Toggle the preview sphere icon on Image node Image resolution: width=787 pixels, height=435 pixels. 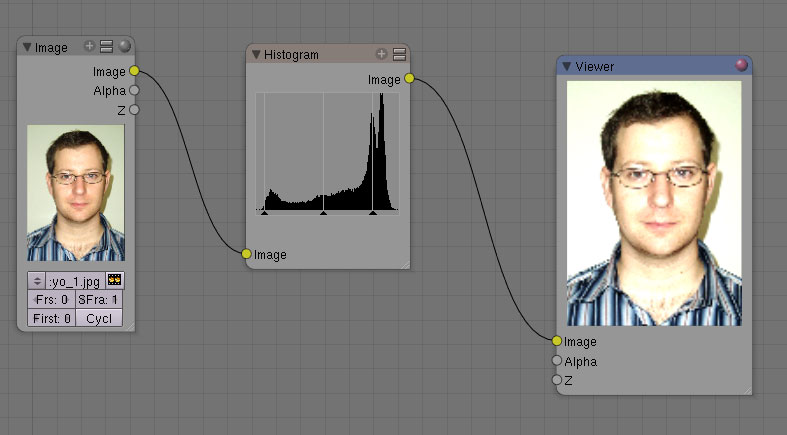(x=124, y=46)
